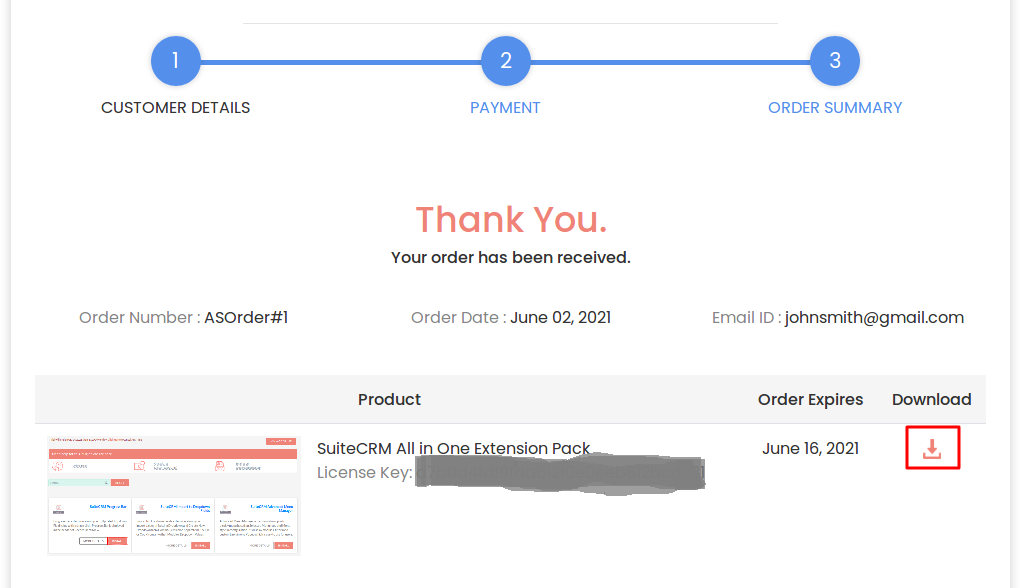1025x588 pixels.
Task: Click the Product column header
Action: 389,399
